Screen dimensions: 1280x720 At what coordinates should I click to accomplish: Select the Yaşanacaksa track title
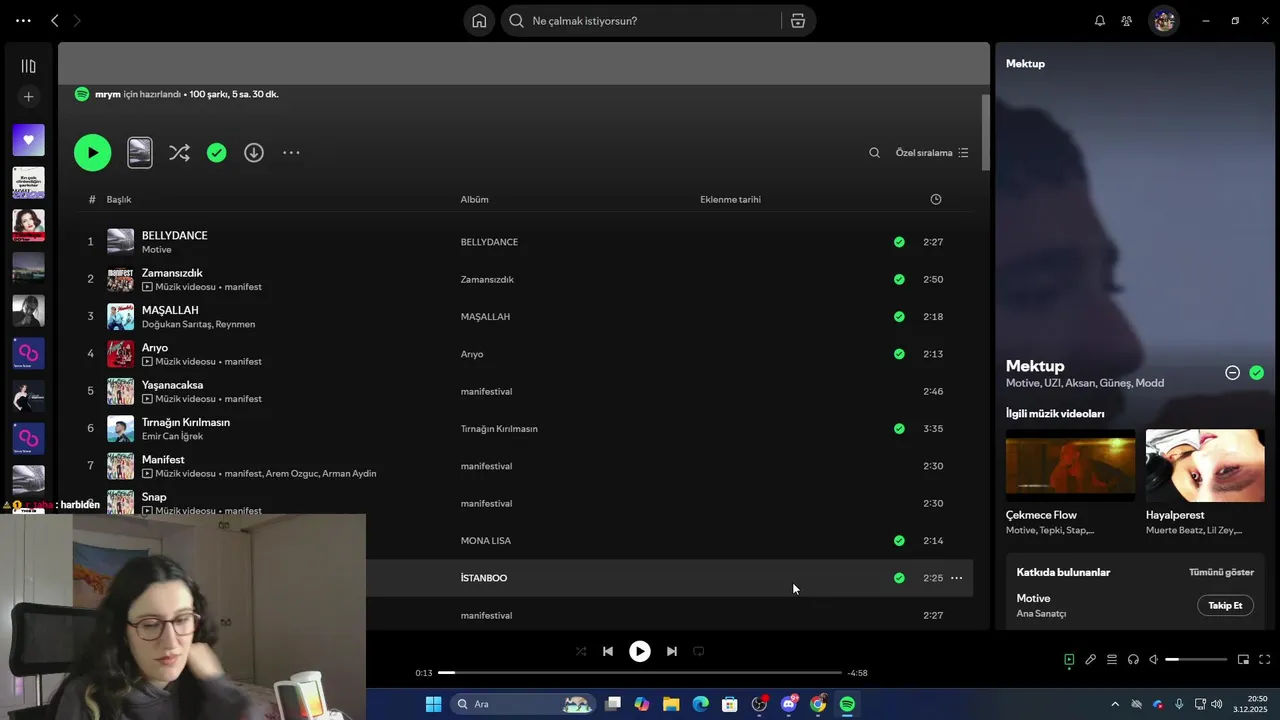point(172,385)
